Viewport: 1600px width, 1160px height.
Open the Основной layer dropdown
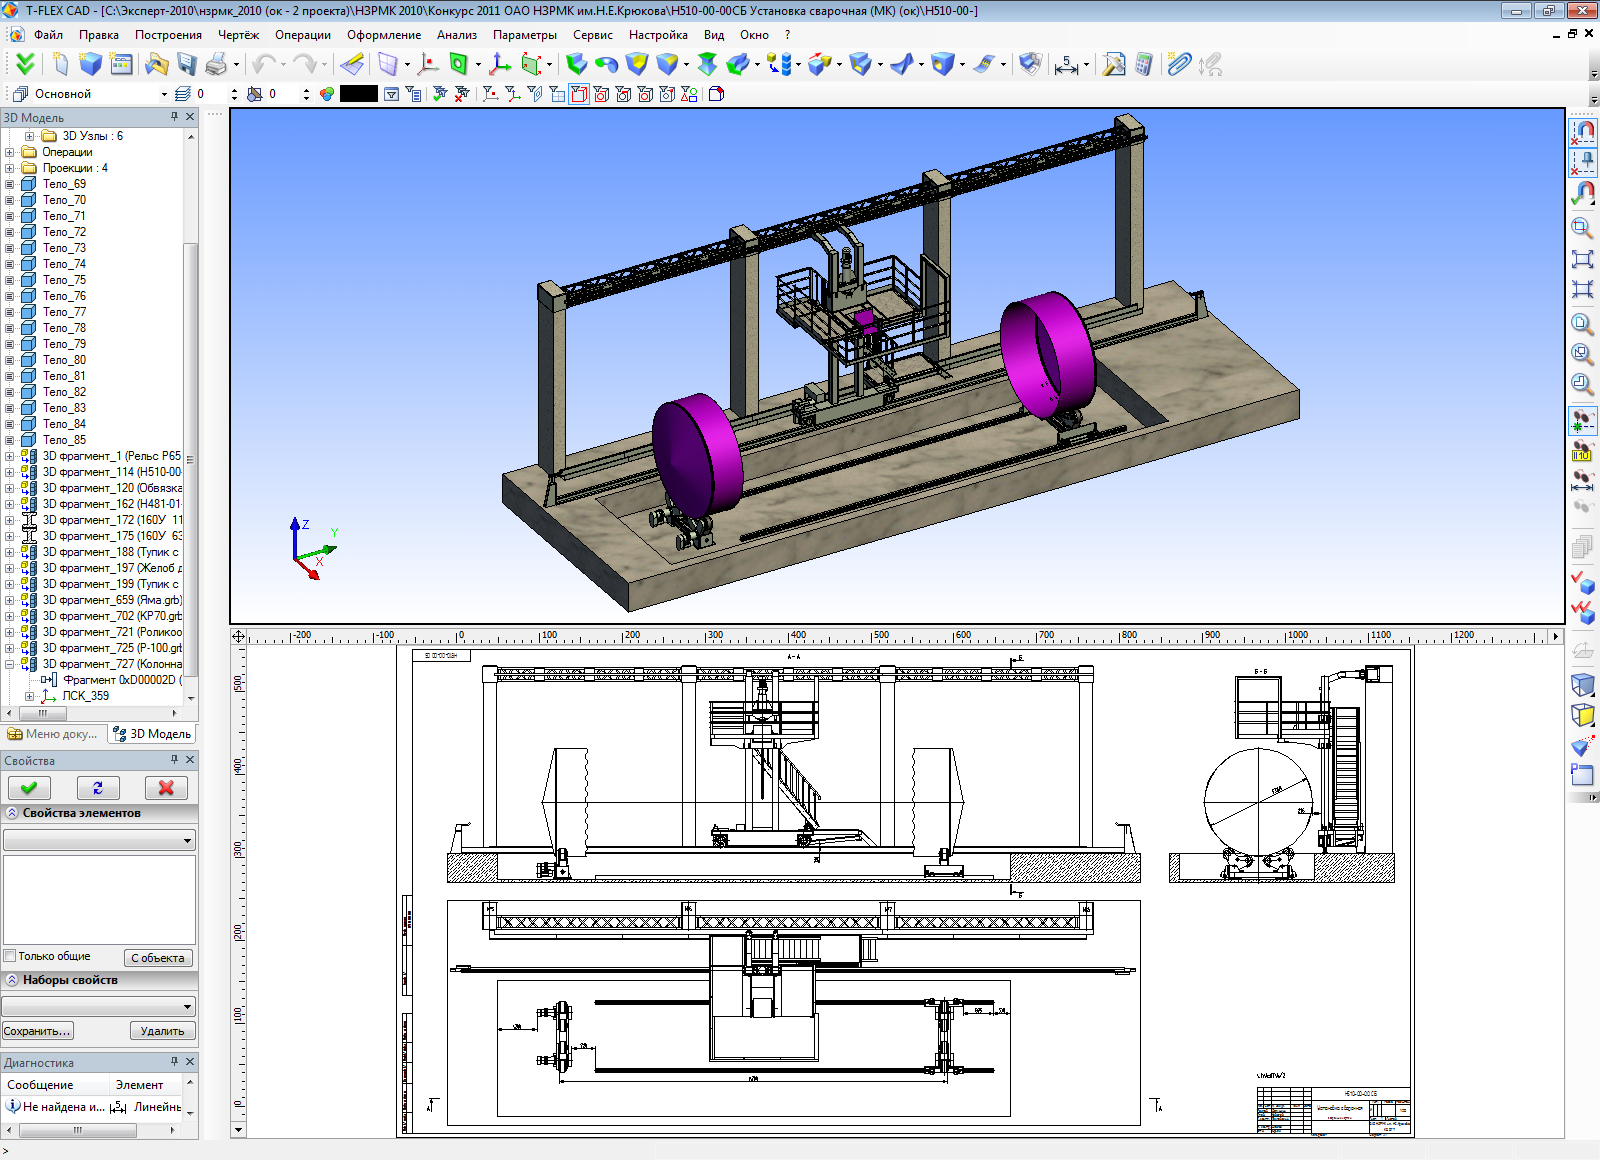[x=164, y=94]
